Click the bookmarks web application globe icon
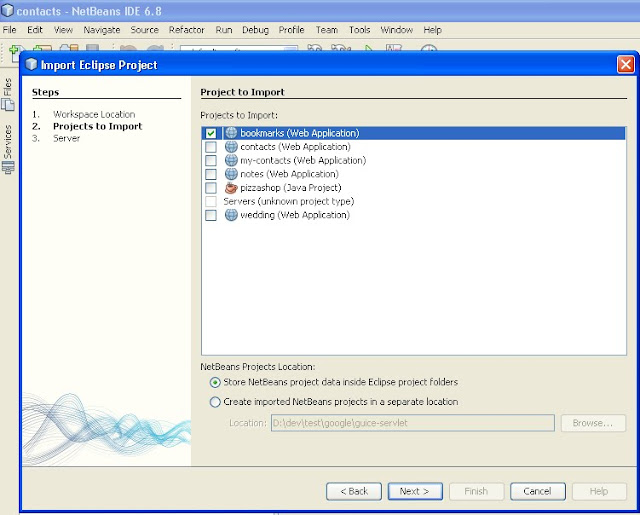The height and width of the screenshot is (515, 640). (231, 133)
